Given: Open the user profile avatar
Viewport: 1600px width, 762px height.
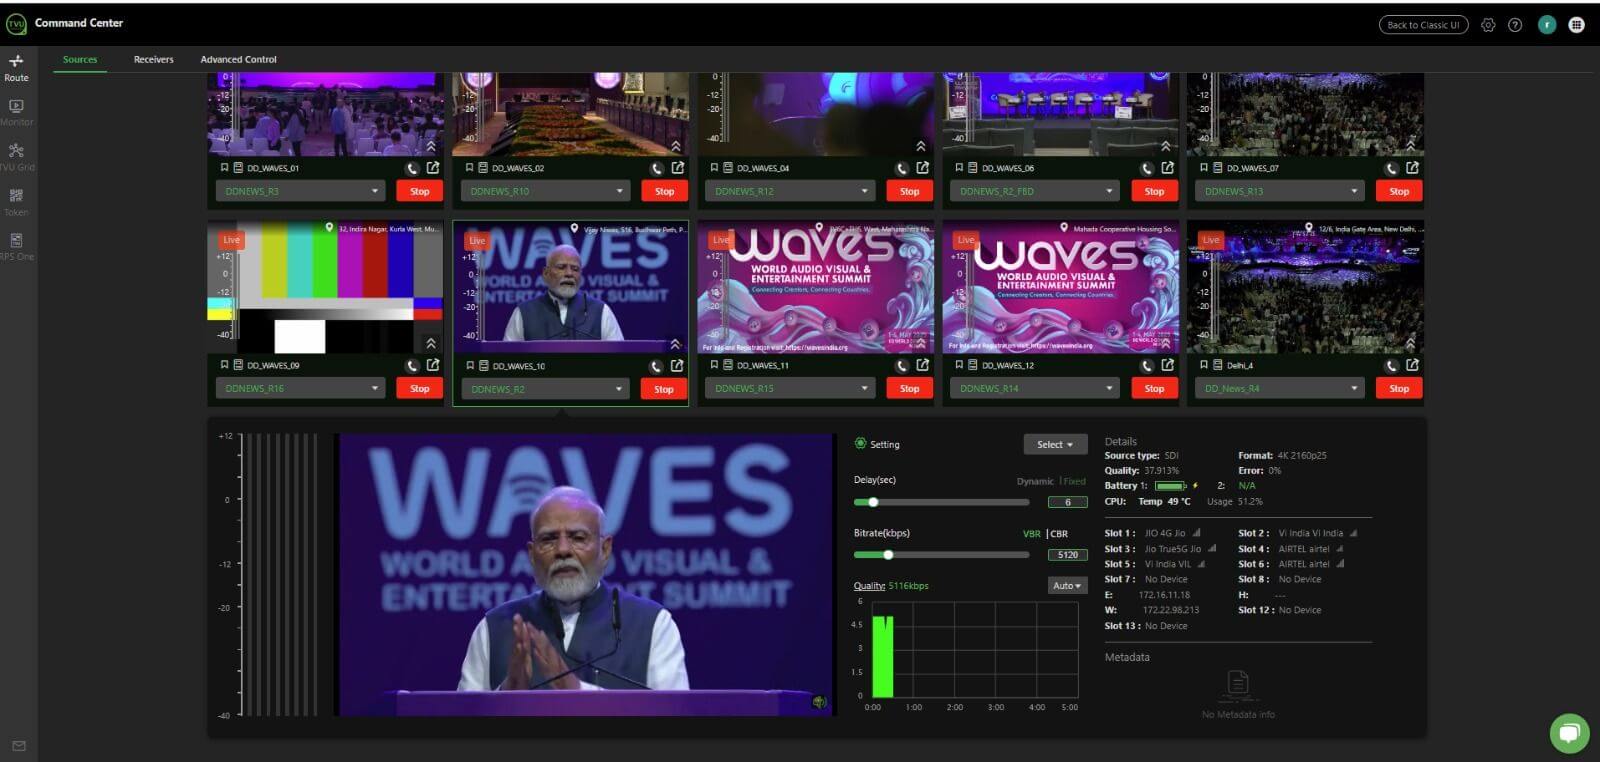Looking at the screenshot, I should 1547,25.
